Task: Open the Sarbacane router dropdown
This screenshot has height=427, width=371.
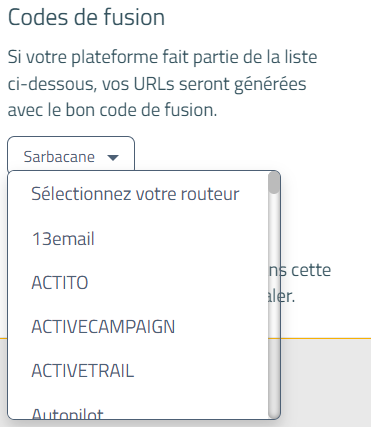Action: tap(71, 156)
